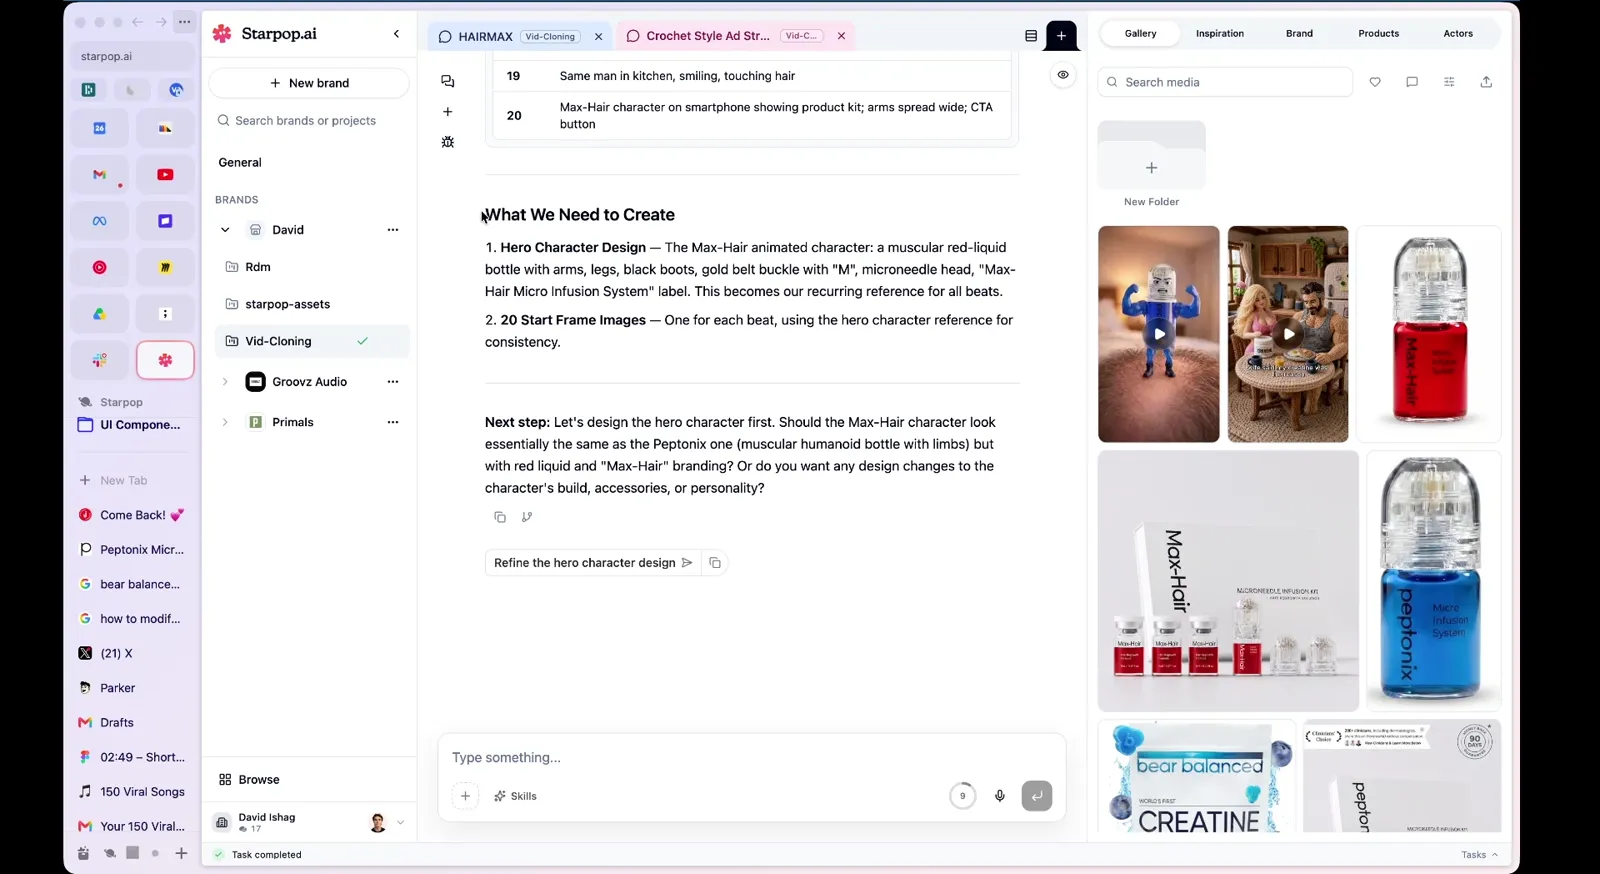Add new tab with black plus button
Image resolution: width=1600 pixels, height=874 pixels.
coord(1061,36)
